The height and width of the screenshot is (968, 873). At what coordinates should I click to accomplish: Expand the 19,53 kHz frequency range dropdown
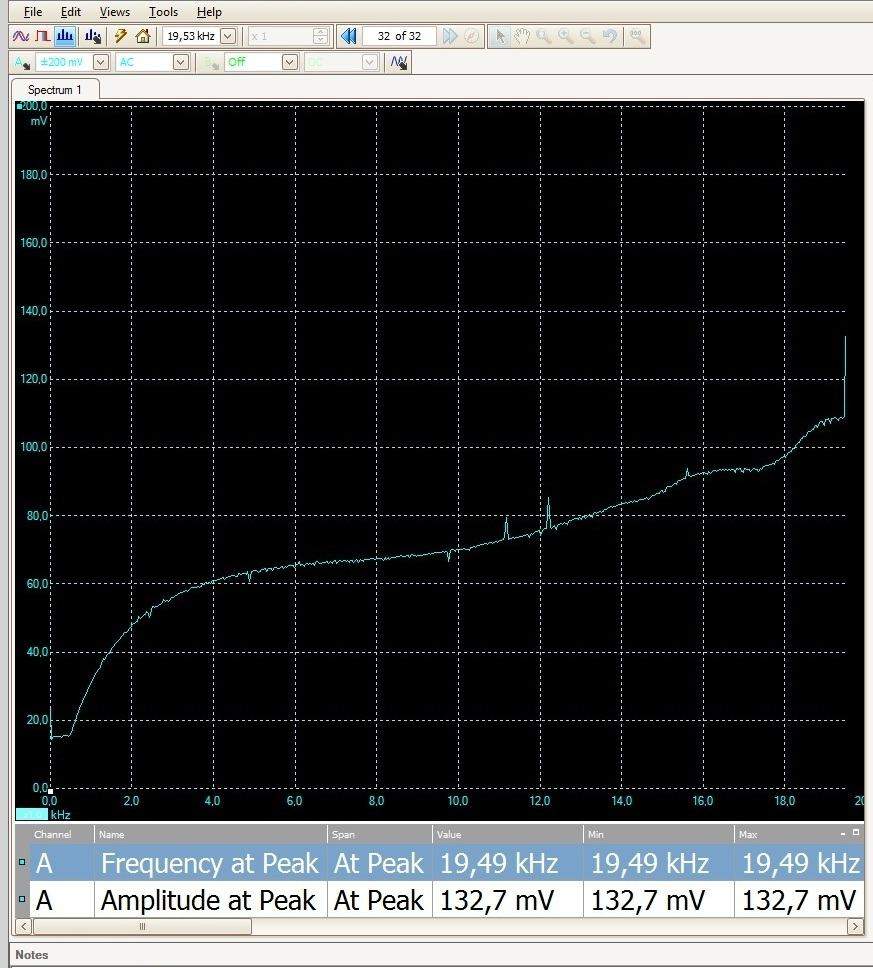tap(228, 36)
